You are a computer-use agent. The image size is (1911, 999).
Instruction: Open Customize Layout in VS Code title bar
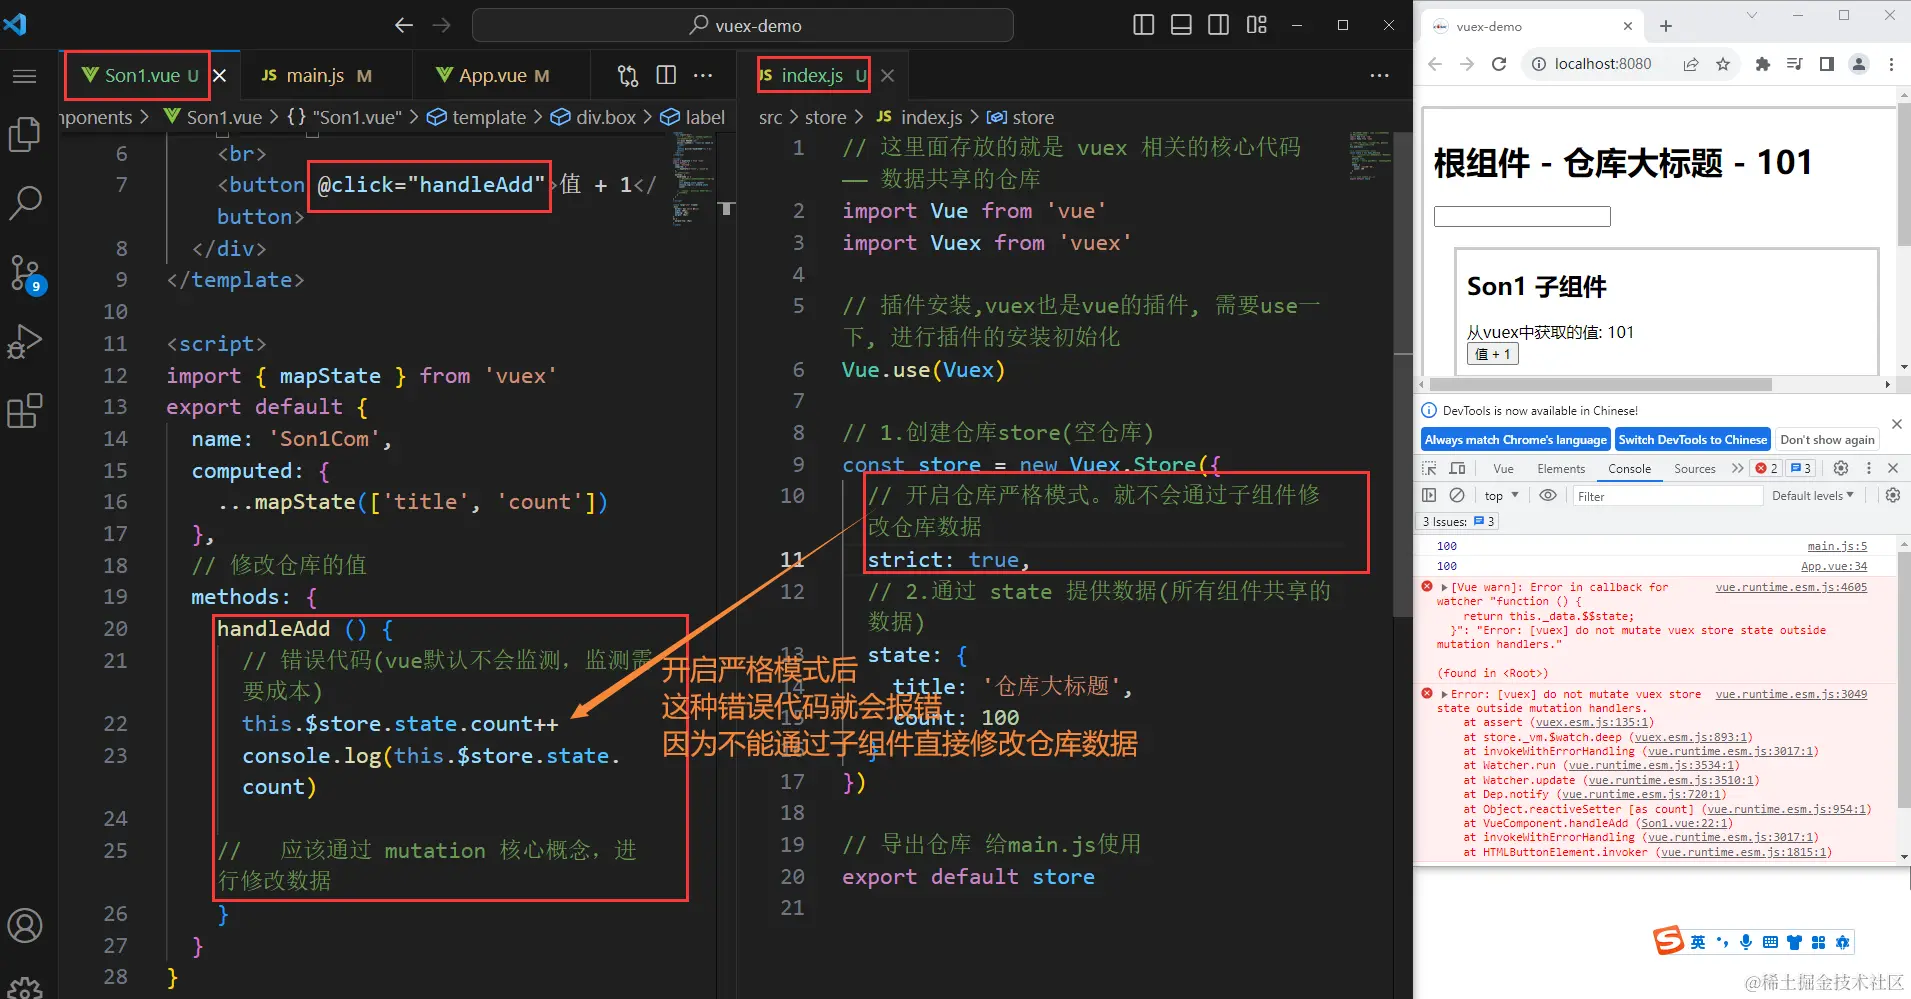[1257, 25]
